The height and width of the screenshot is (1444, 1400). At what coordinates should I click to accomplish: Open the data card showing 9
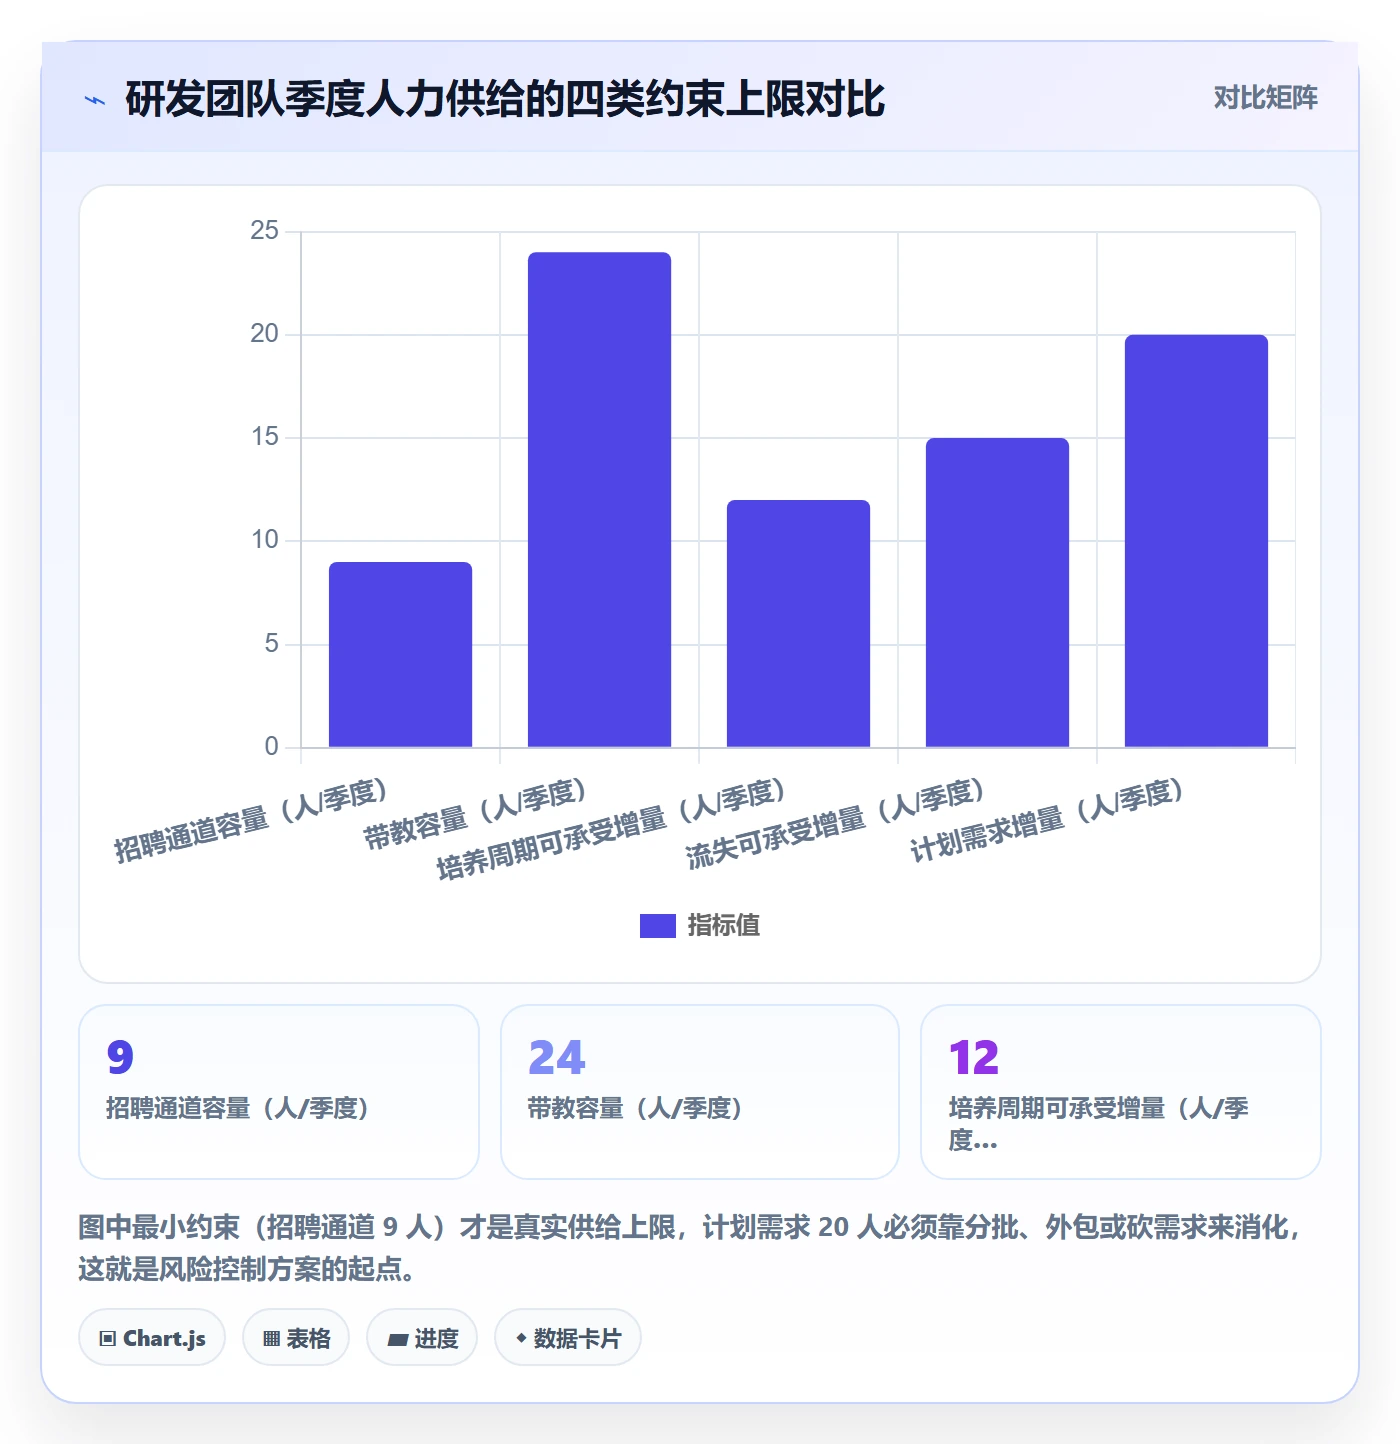tap(279, 1092)
